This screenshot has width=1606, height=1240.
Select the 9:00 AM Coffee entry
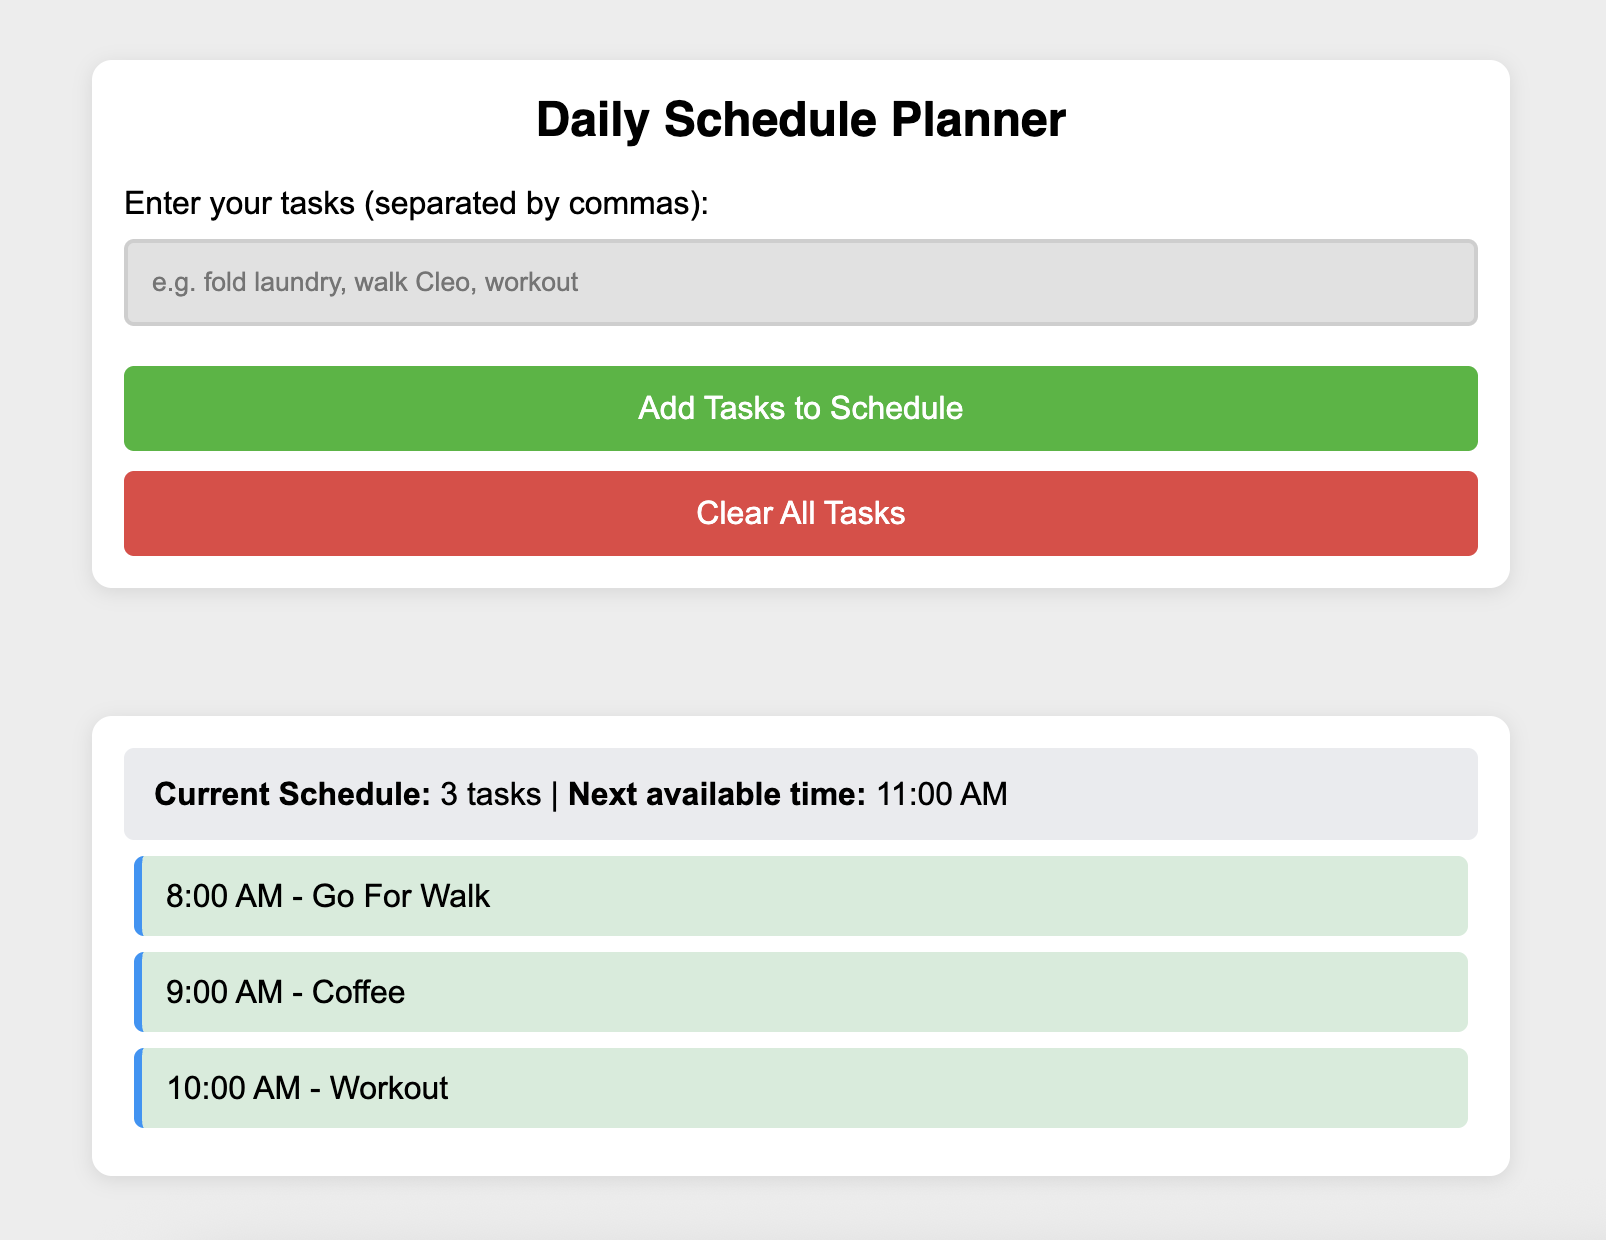pyautogui.click(x=800, y=992)
